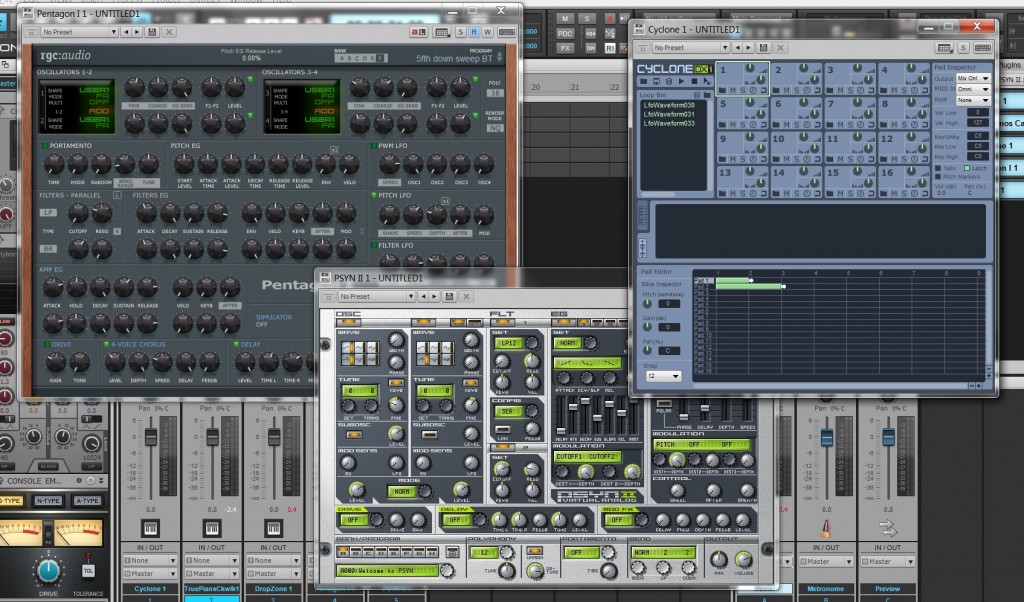Open the Pentagon I preset dropdown
Image resolution: width=1024 pixels, height=602 pixels.
(x=79, y=32)
